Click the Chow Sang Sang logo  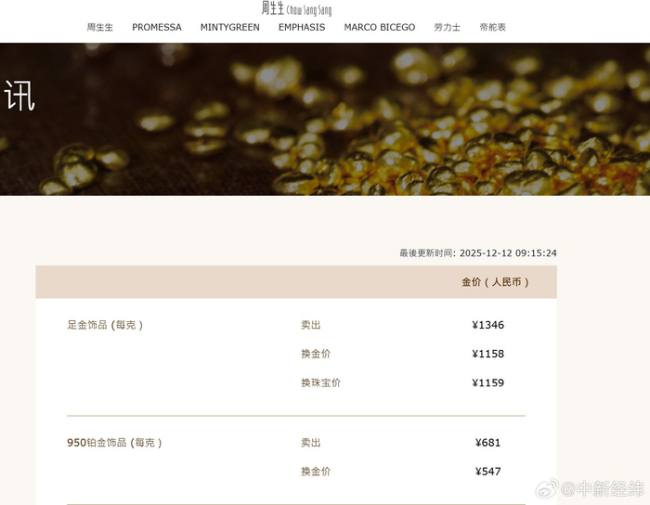(296, 9)
